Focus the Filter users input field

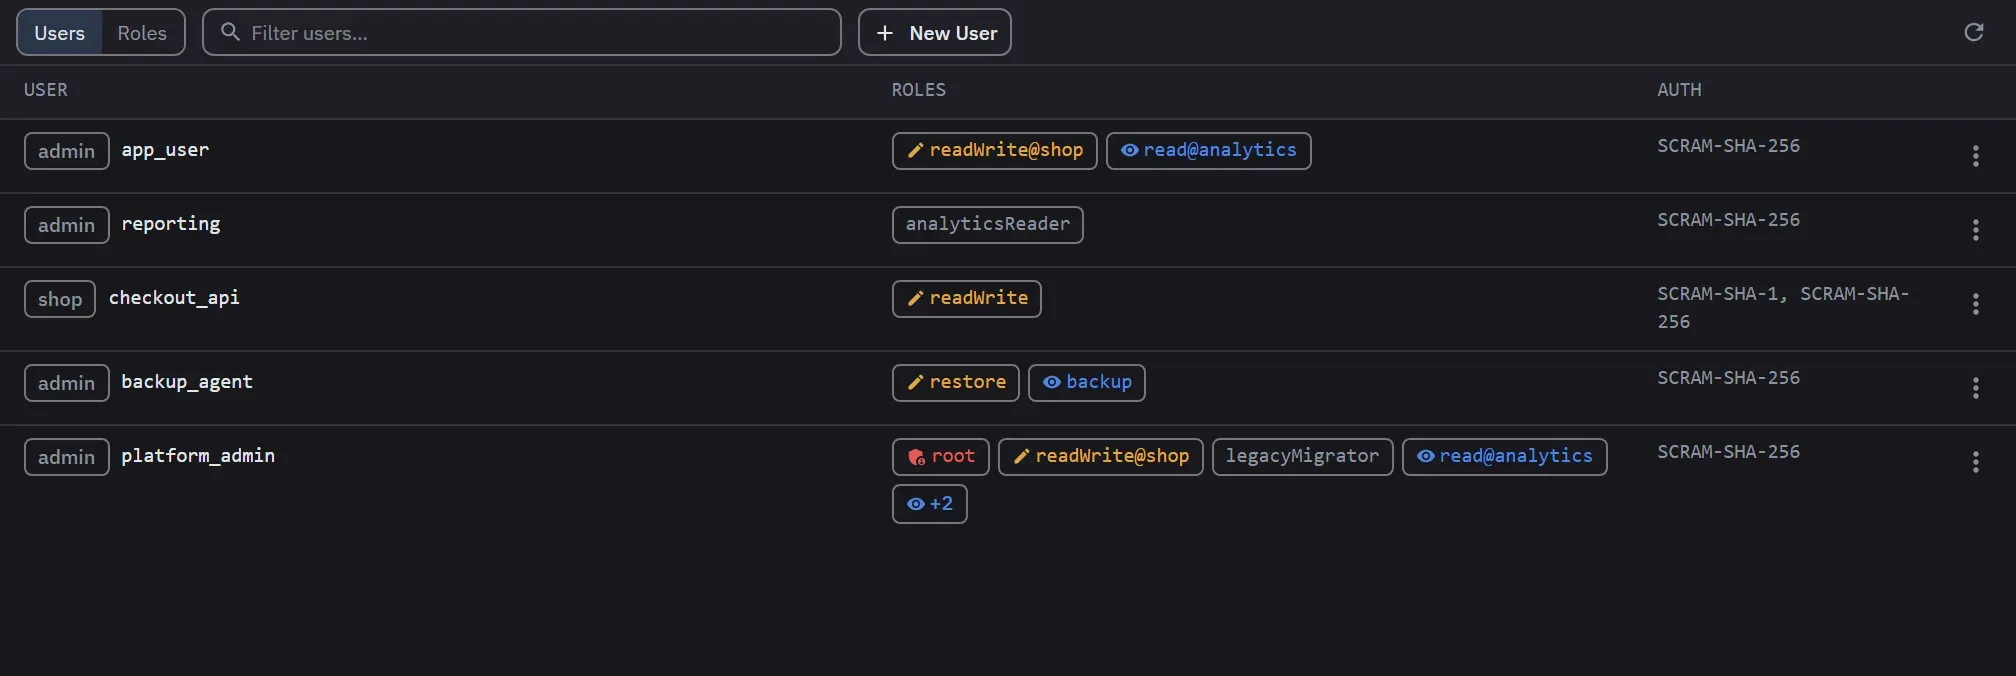coord(522,33)
